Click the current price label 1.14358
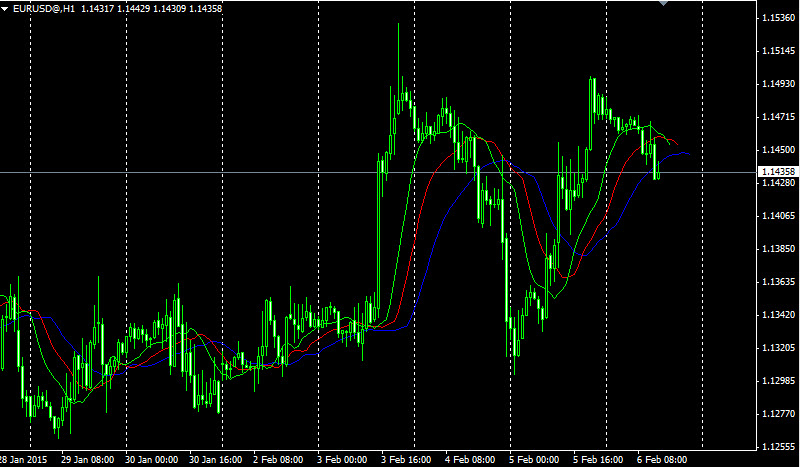Image resolution: width=801 pixels, height=467 pixels. (x=779, y=172)
